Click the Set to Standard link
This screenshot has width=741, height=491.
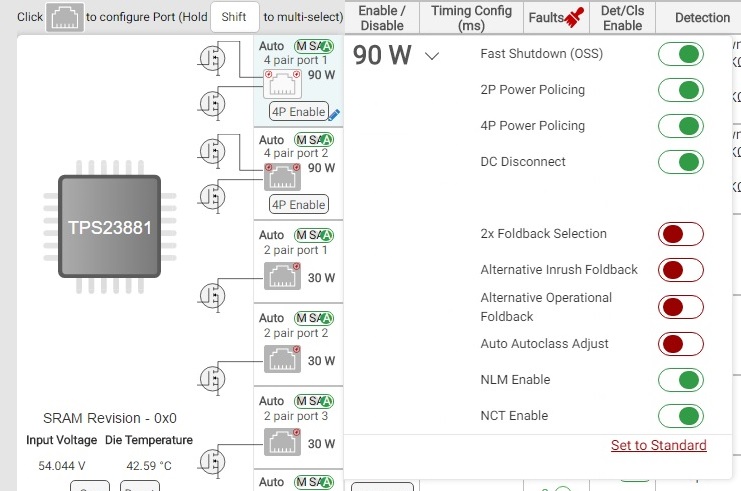pos(658,445)
